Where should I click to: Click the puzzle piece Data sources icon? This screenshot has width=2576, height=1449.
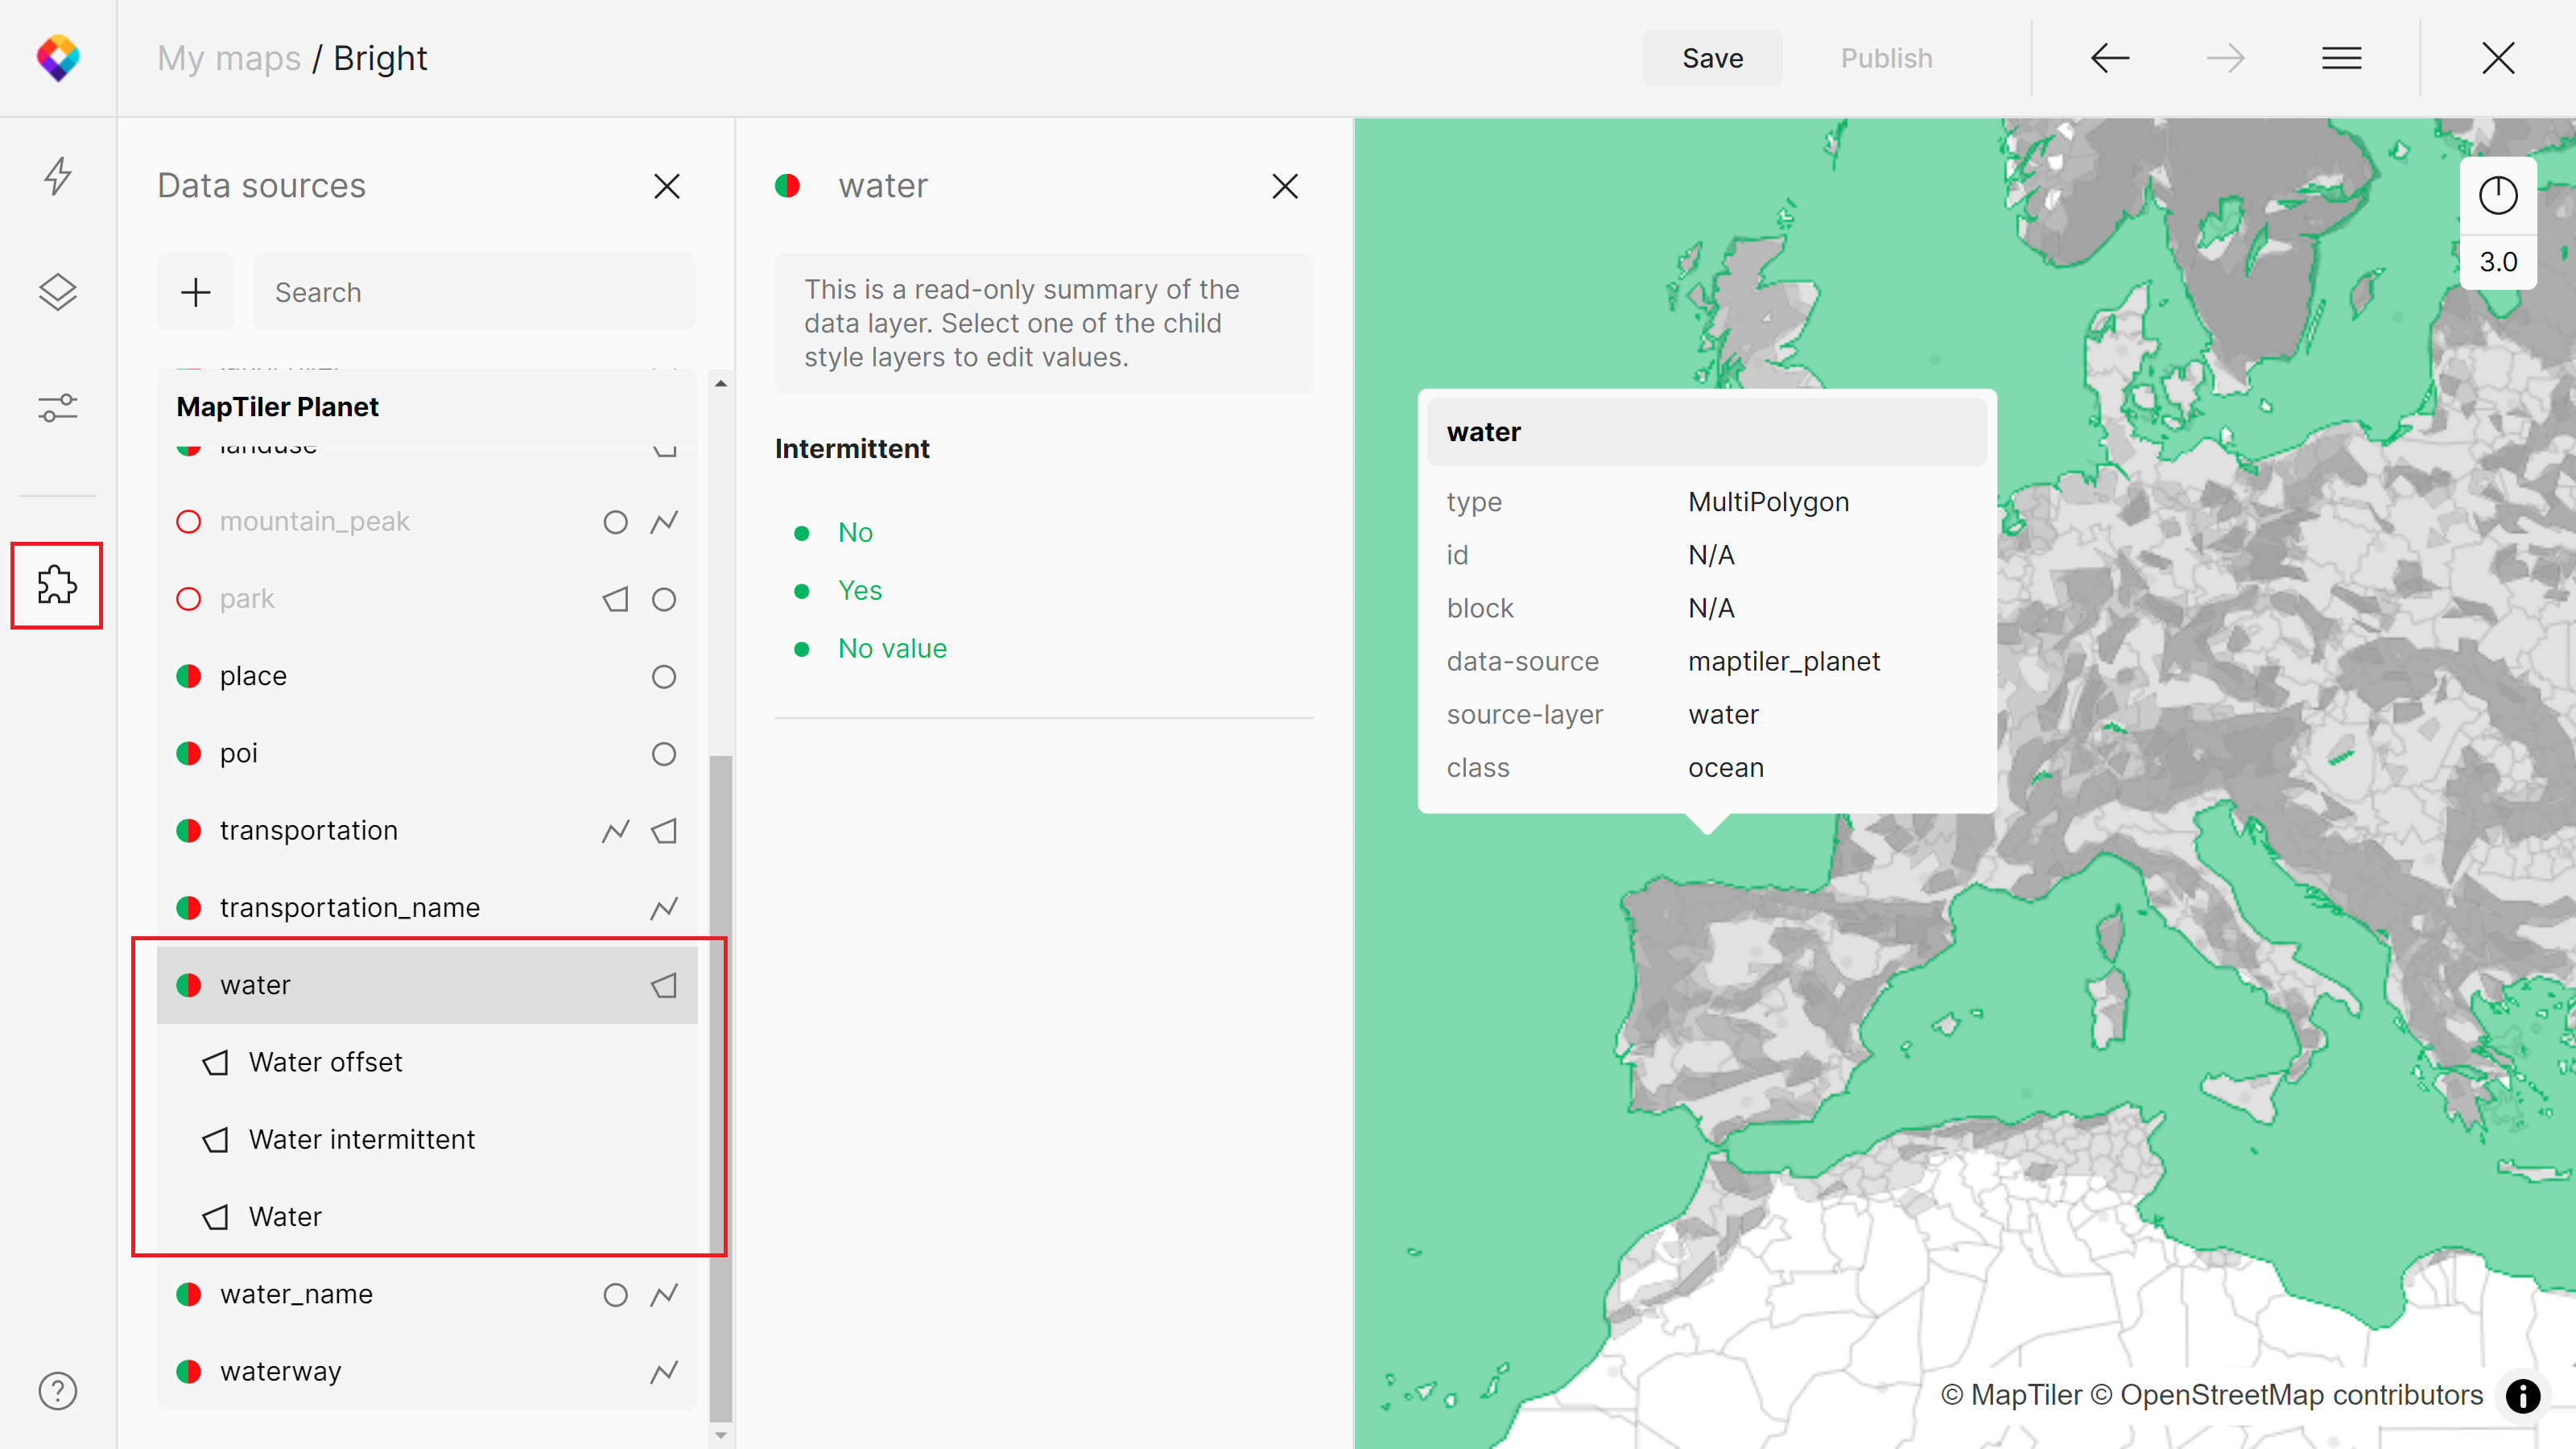[57, 585]
